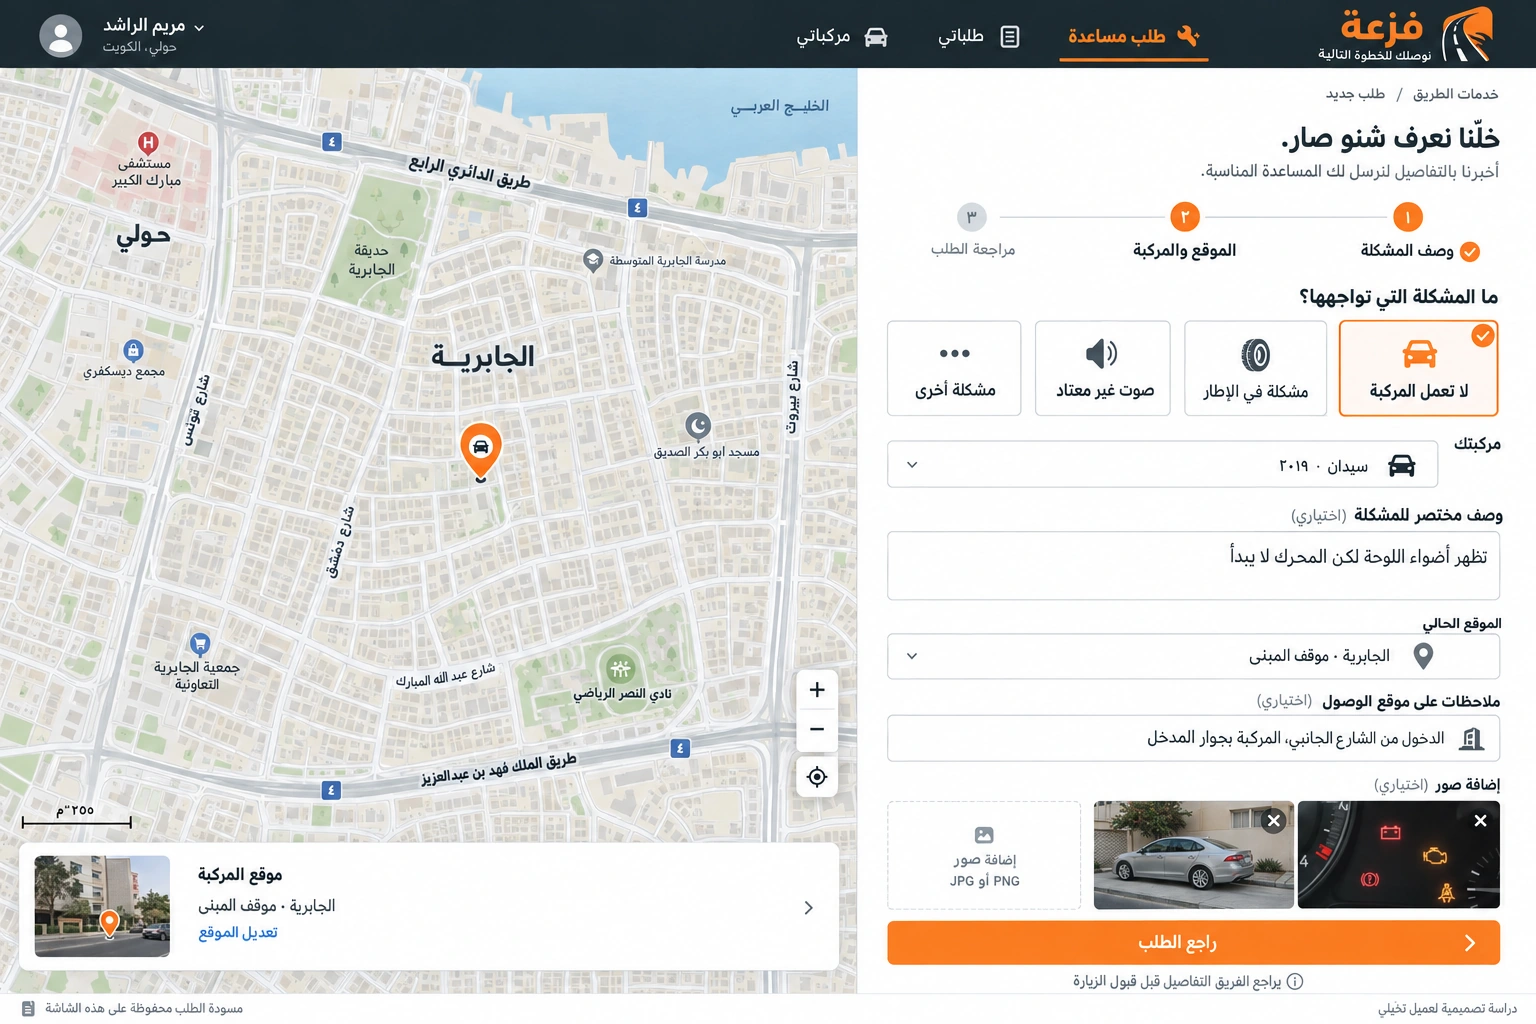Click the building icon in notes field
1536x1024 pixels.
(1471, 739)
